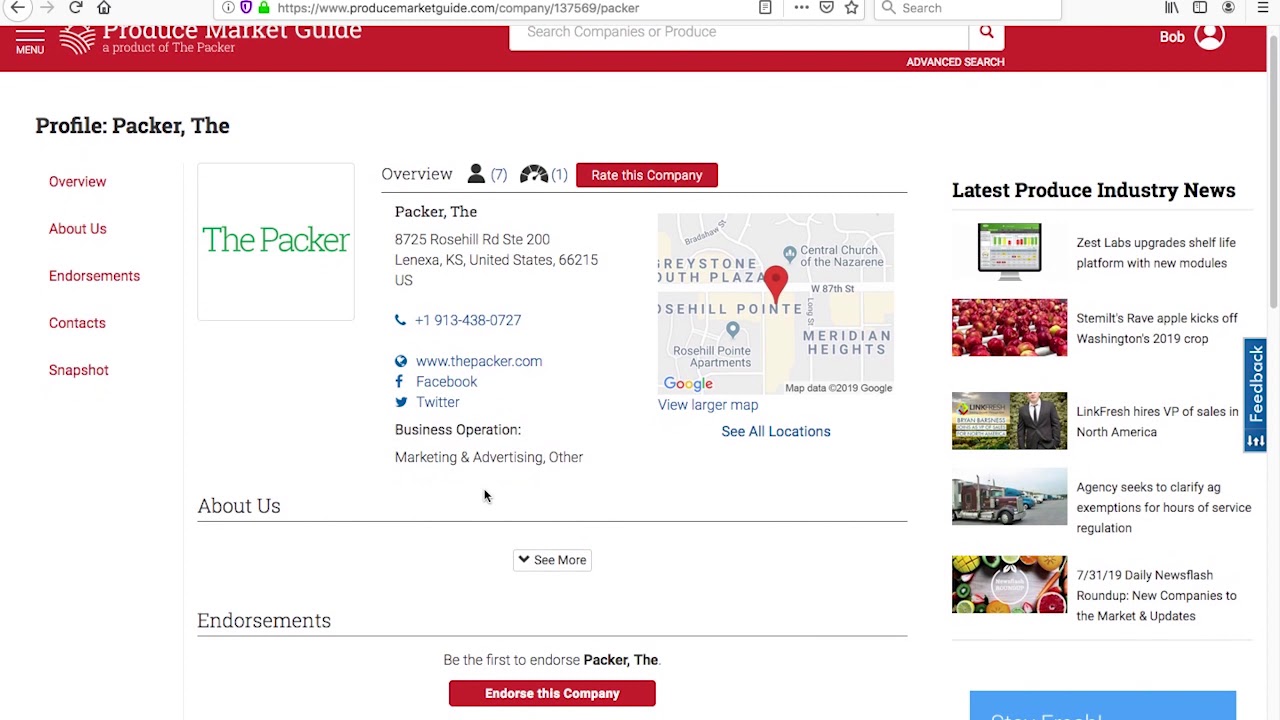Open the Feedback side tab
Screen dimensions: 1280x720
click(1256, 396)
